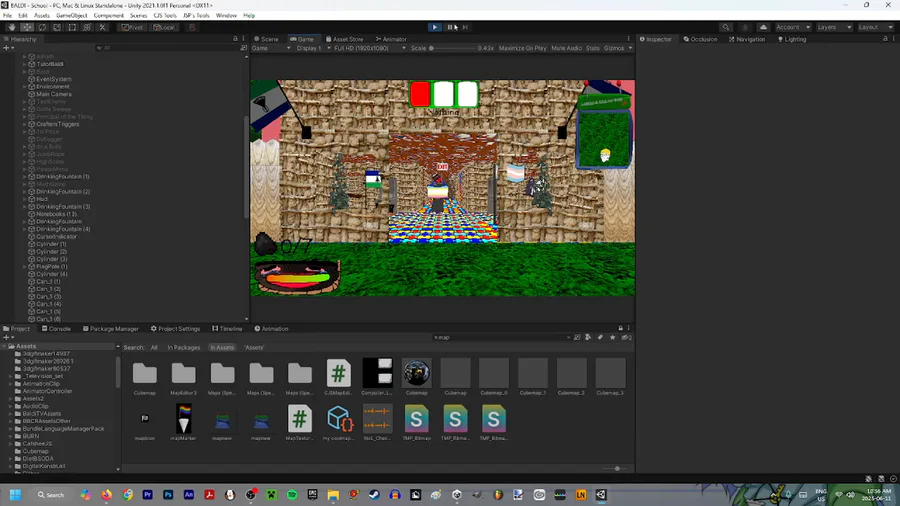Select the Main Camera object

54,94
